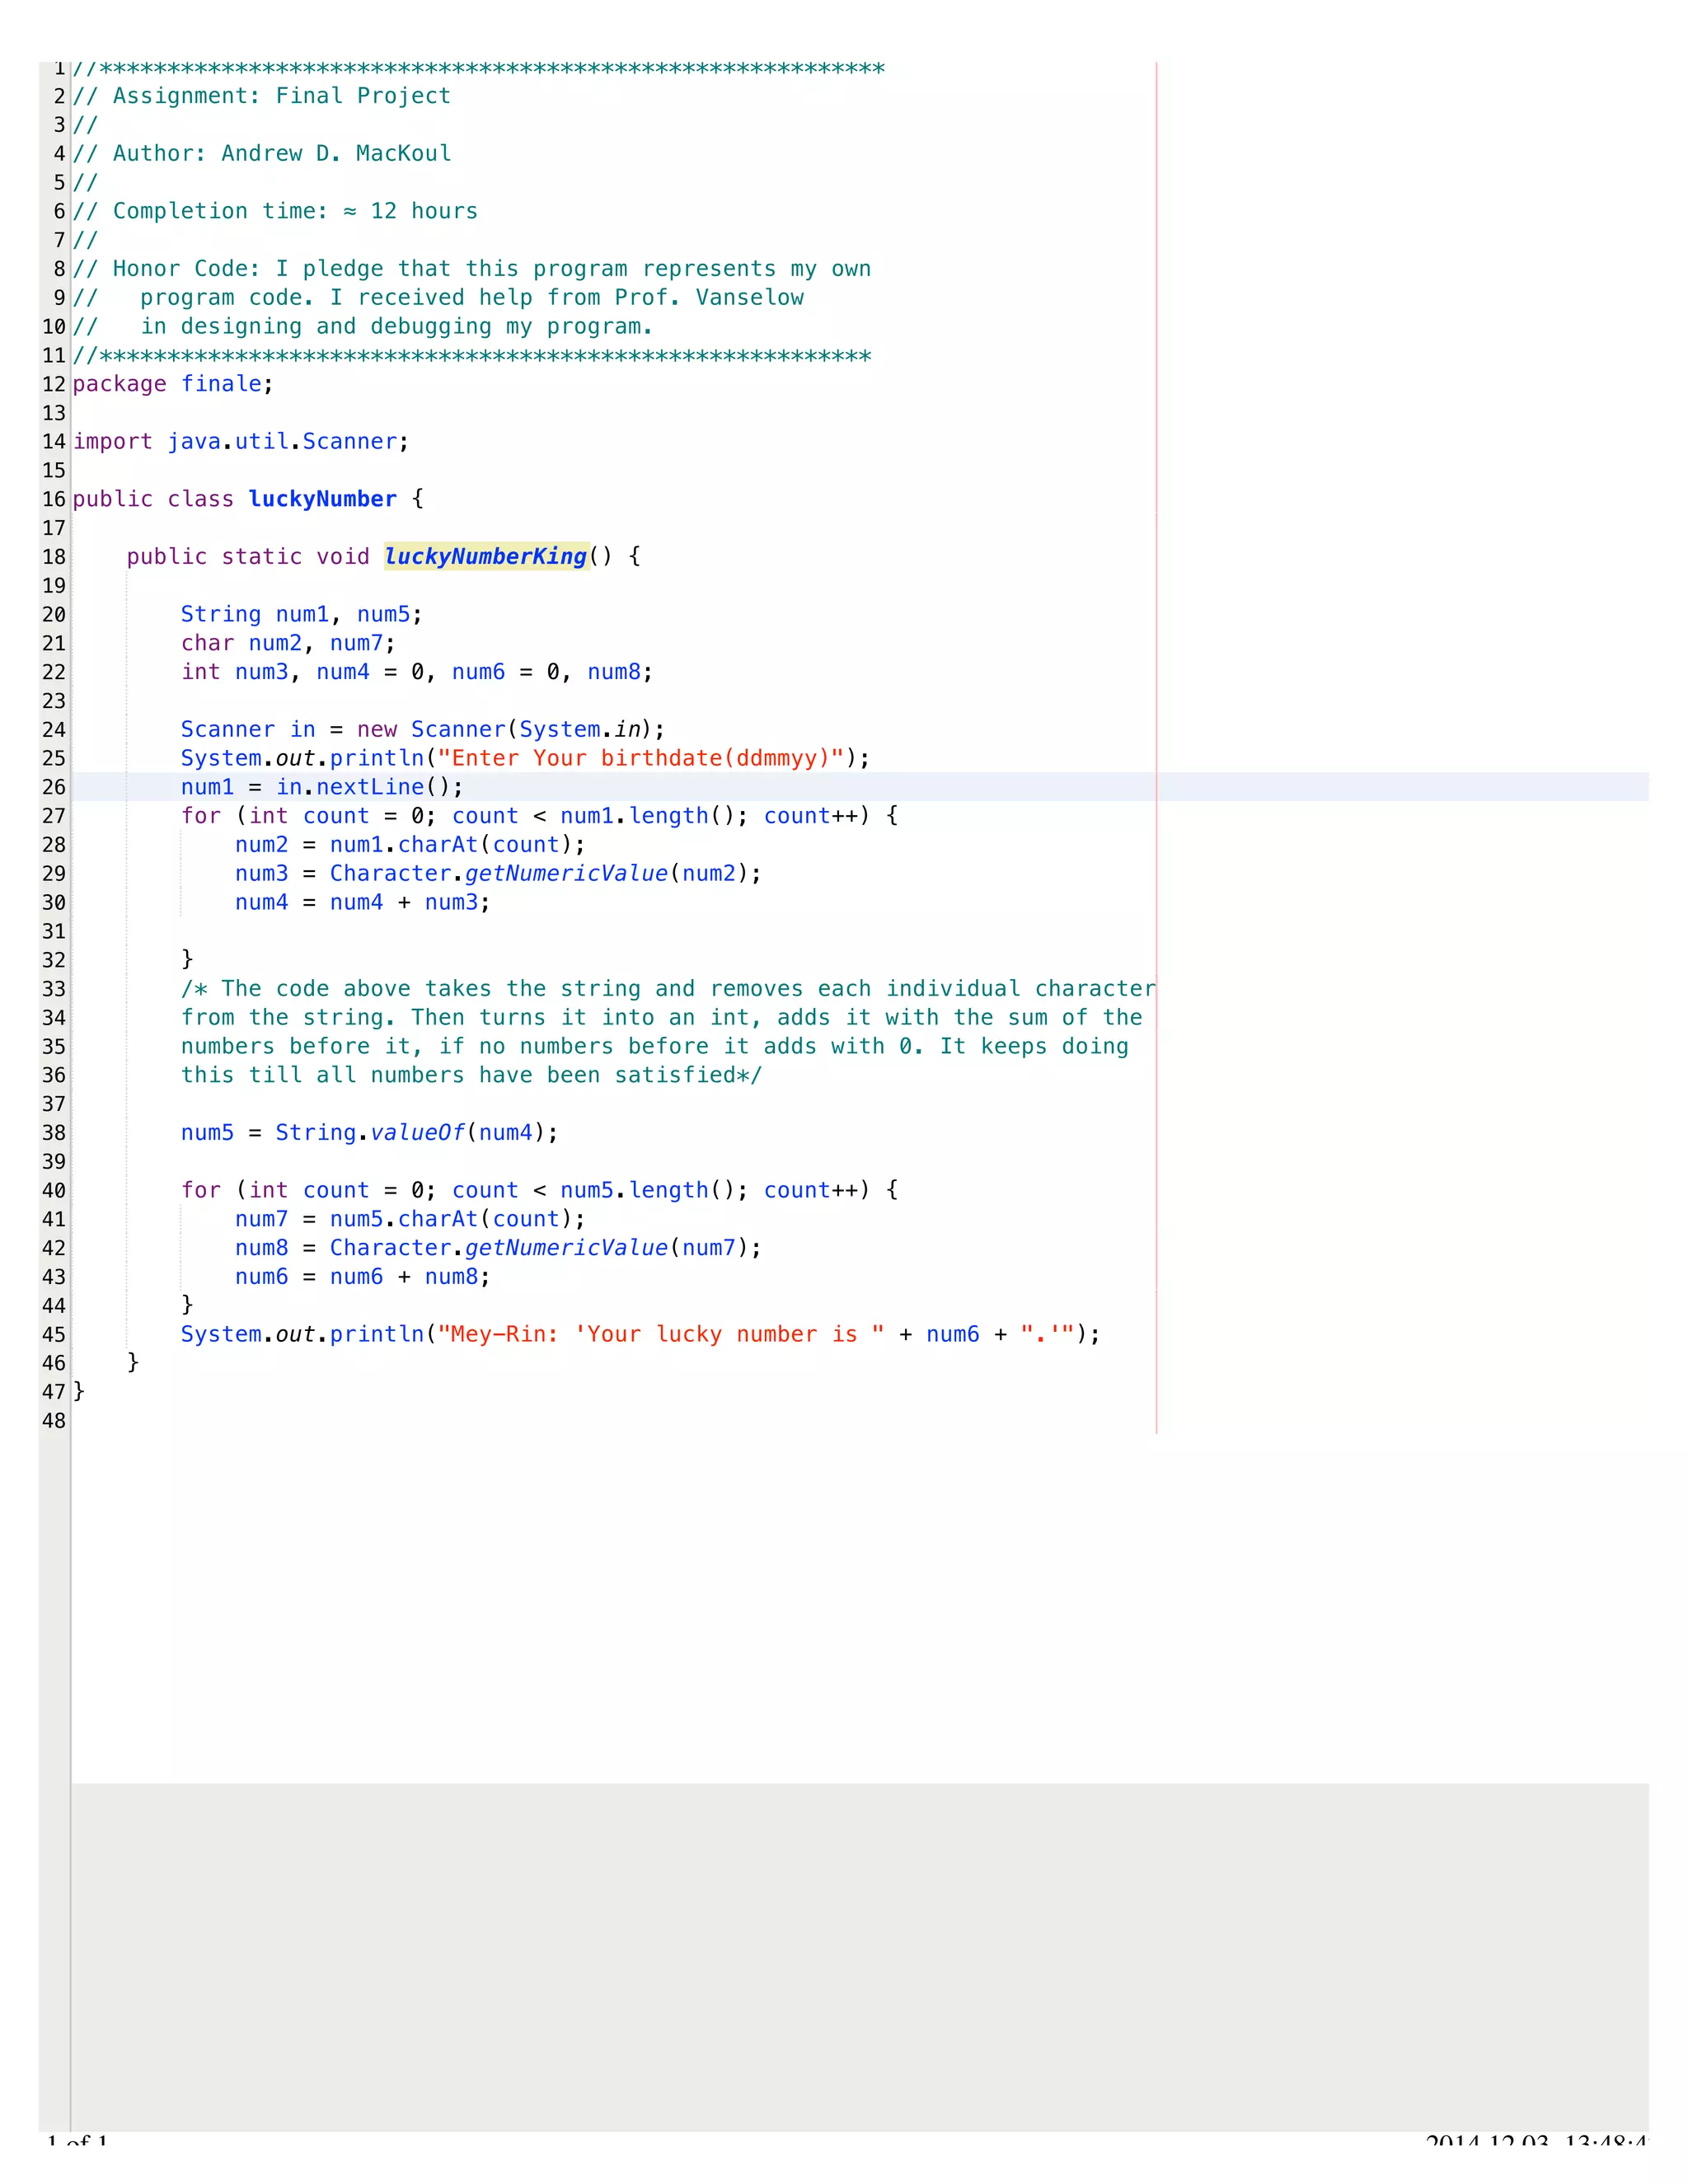
Task: Click the import java.util.Scanner line
Action: [x=241, y=442]
